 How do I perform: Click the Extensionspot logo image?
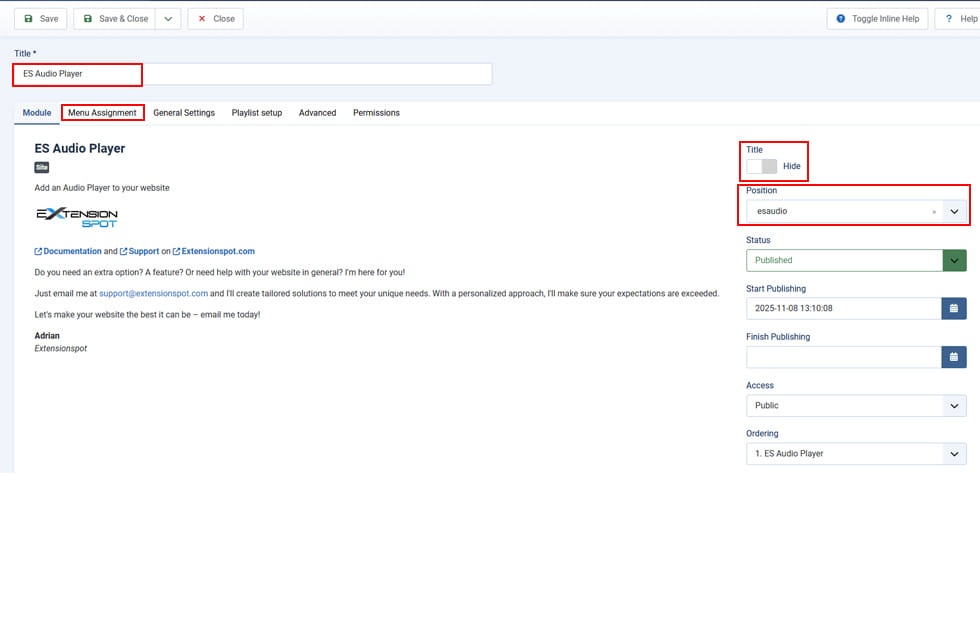(77, 217)
